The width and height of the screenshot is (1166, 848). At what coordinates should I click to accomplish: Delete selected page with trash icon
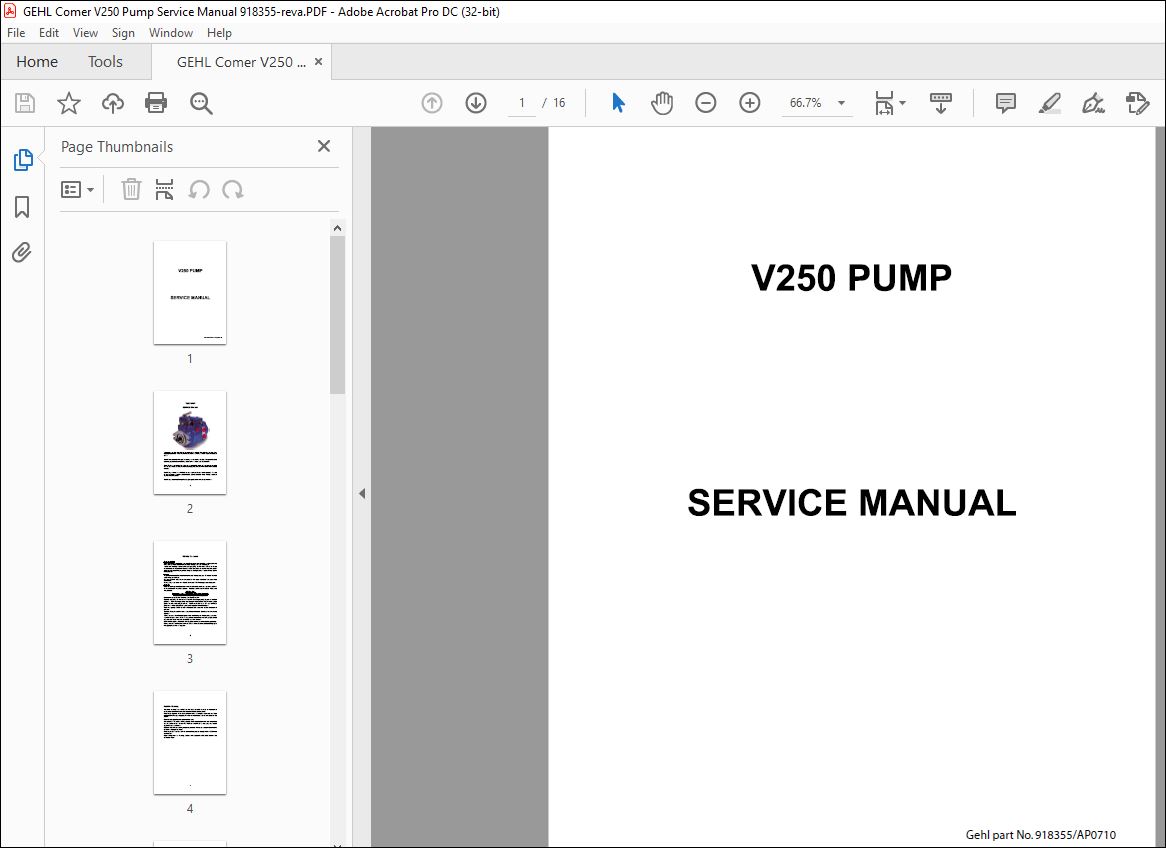tap(131, 189)
